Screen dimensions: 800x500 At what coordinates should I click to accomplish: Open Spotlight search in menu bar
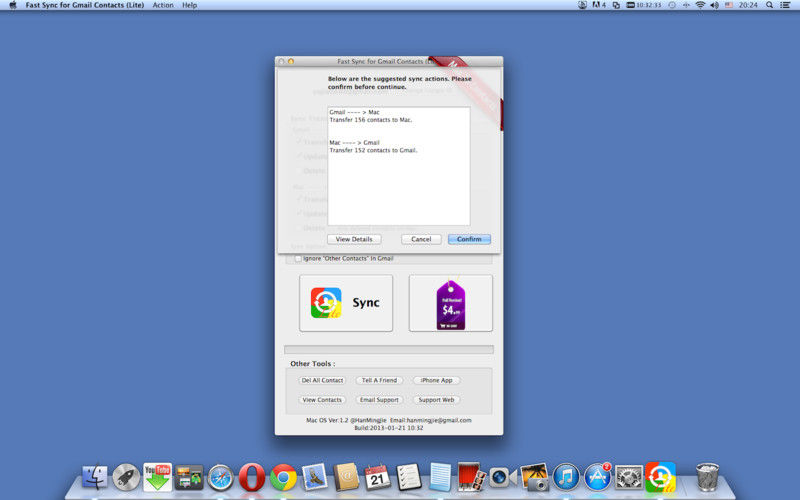(x=769, y=5)
